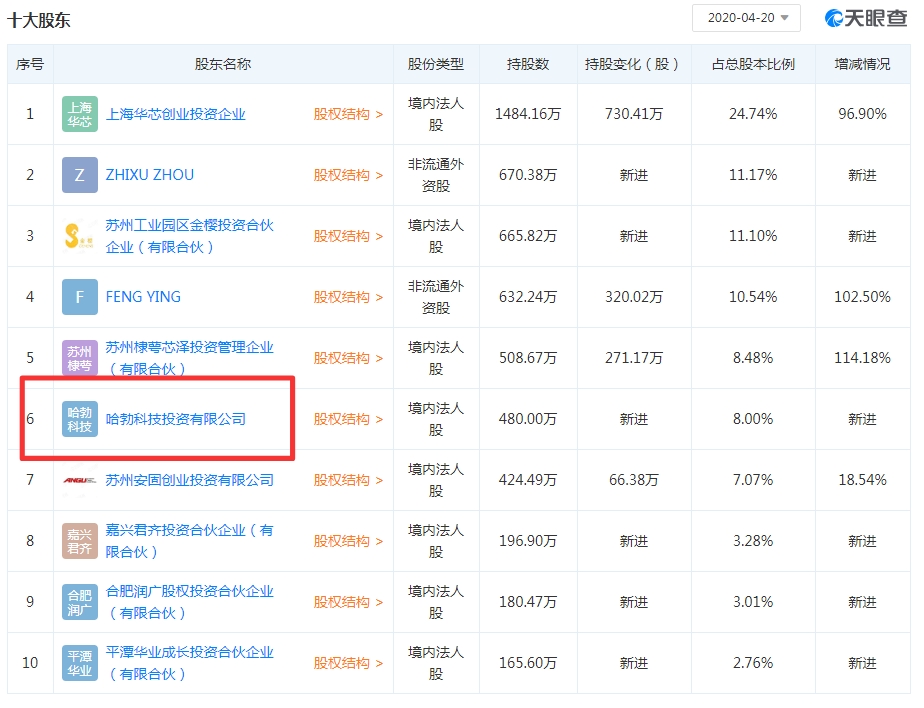Image resolution: width=924 pixels, height=708 pixels.
Task: Select the 102.50% change cell
Action: click(x=863, y=297)
